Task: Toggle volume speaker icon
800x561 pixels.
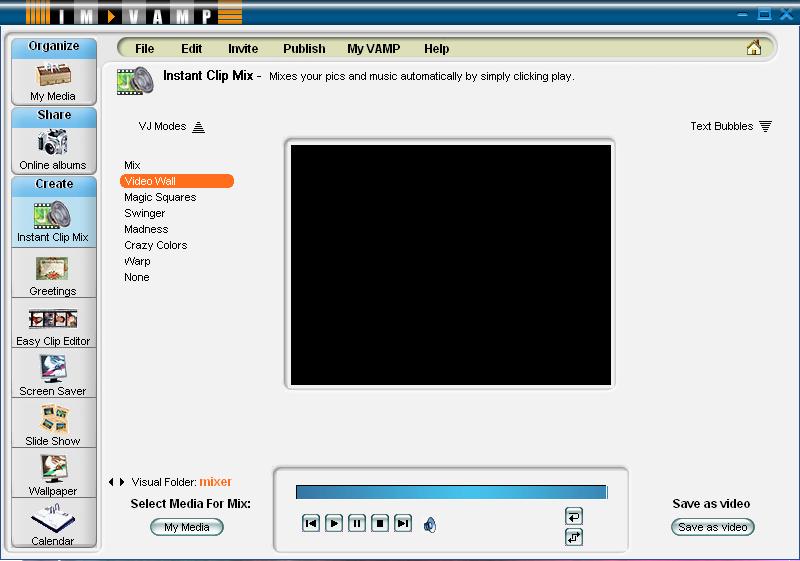Action: click(430, 524)
